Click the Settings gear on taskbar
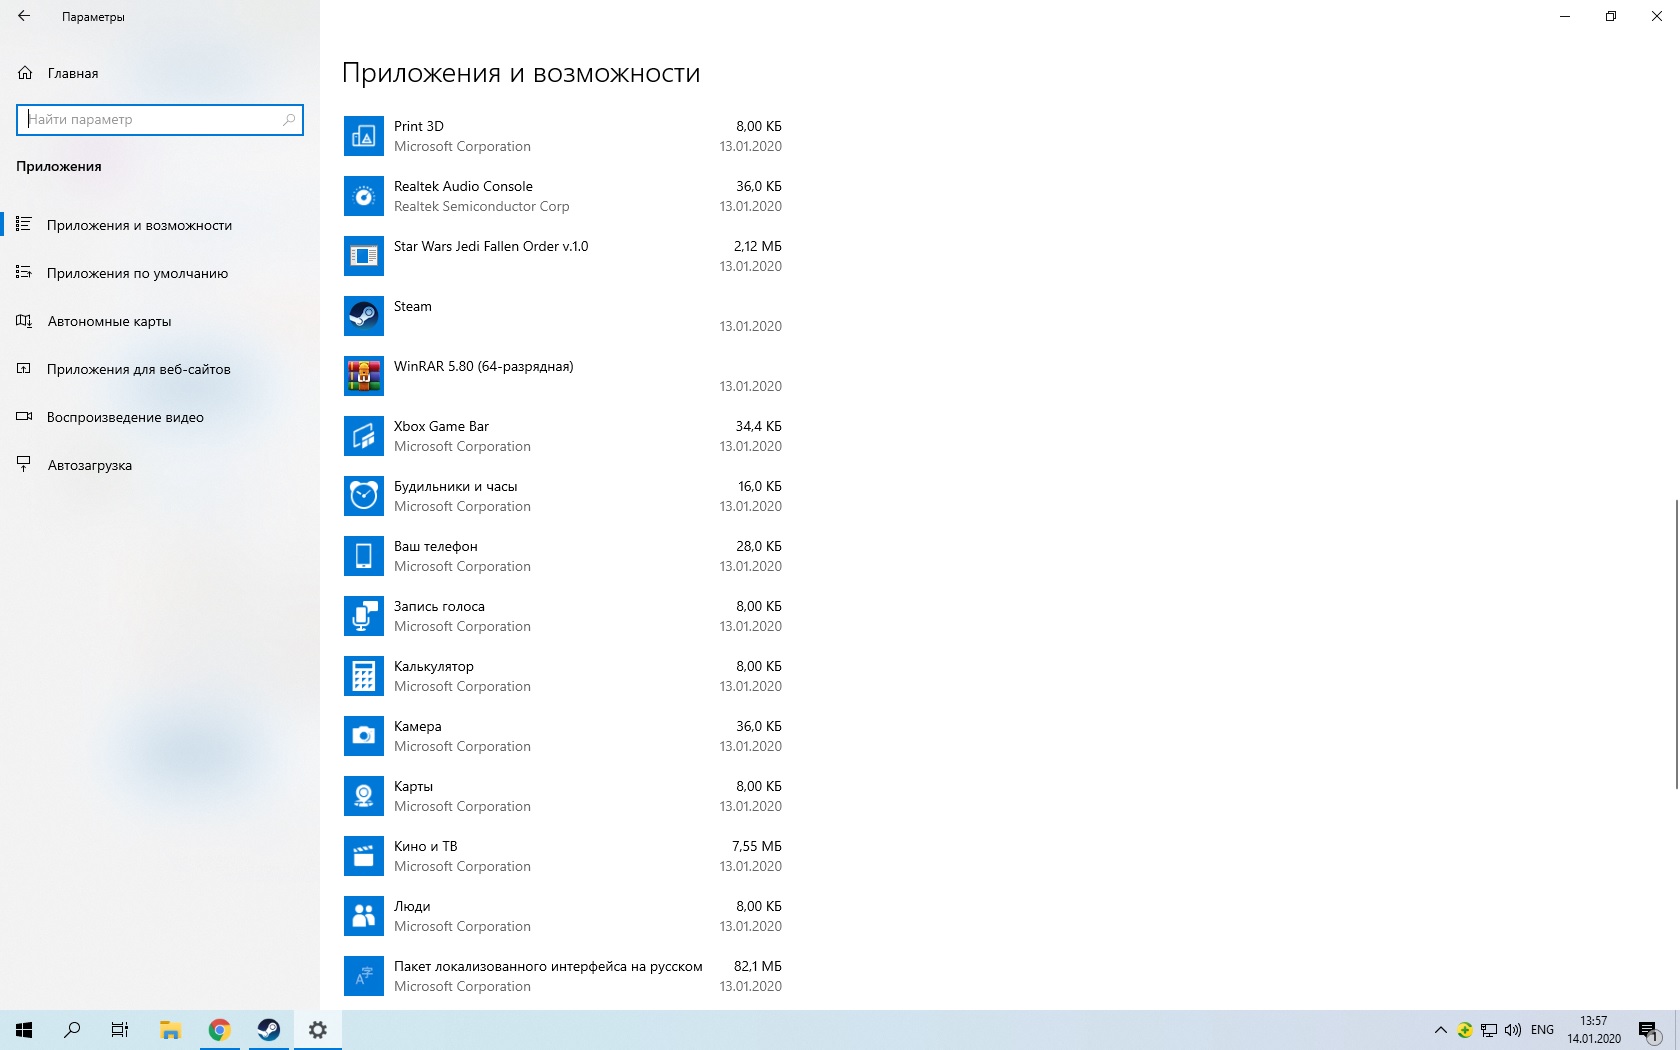This screenshot has height=1050, width=1680. click(x=317, y=1030)
